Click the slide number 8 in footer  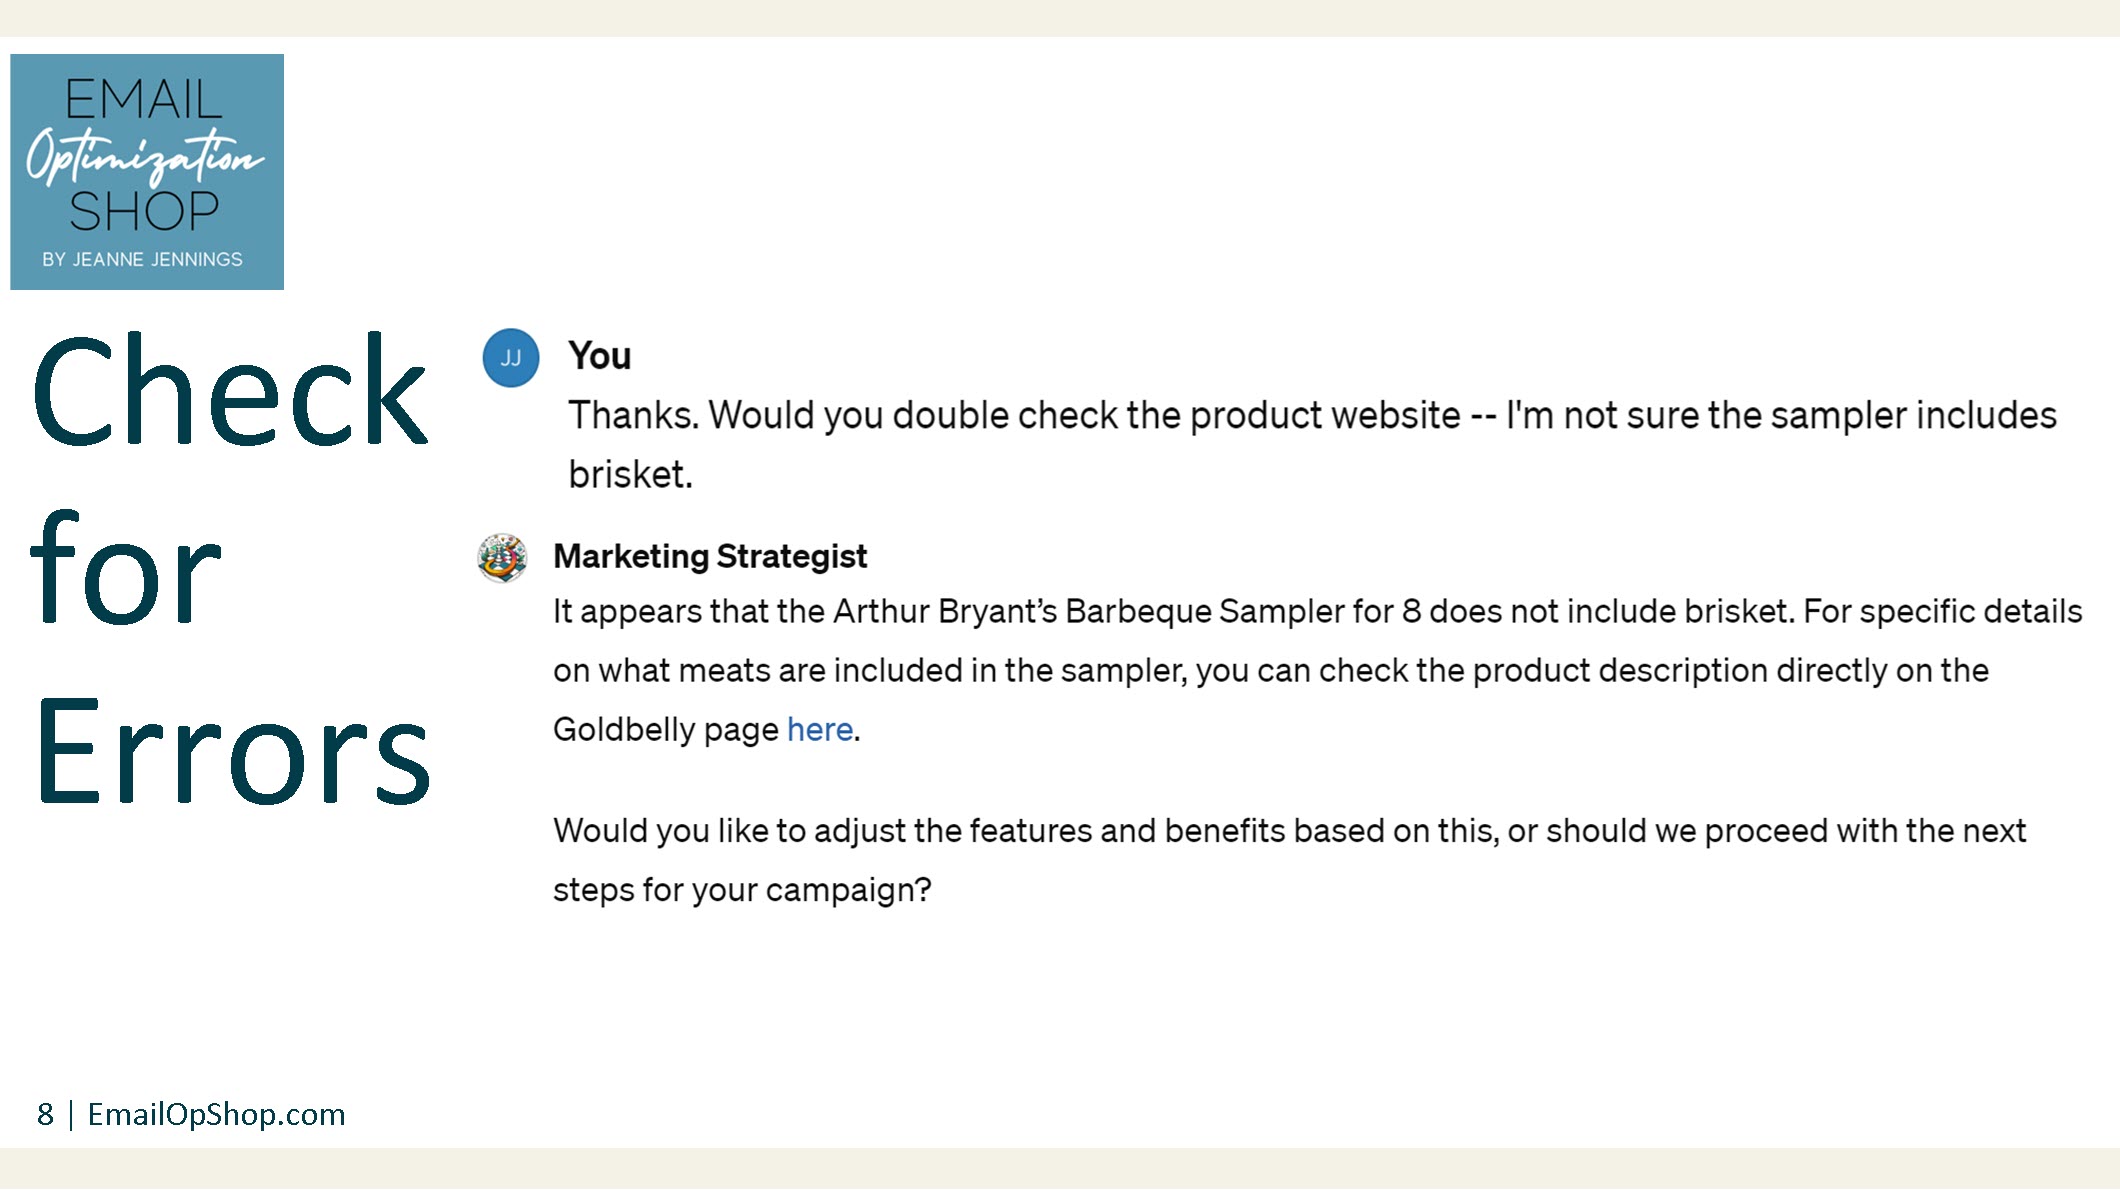(x=45, y=1114)
